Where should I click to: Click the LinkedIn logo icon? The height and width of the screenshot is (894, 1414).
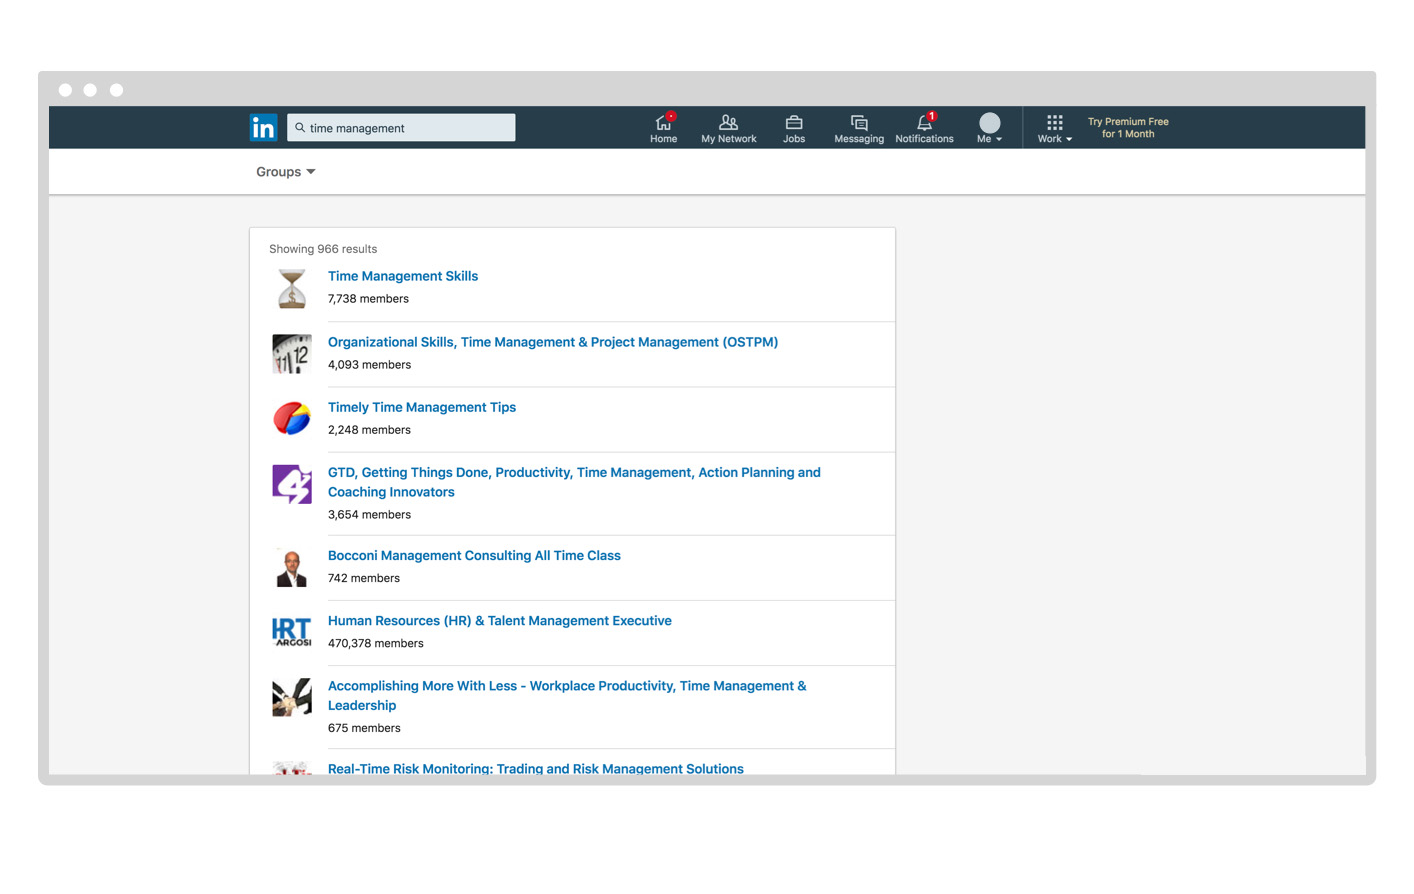point(263,128)
